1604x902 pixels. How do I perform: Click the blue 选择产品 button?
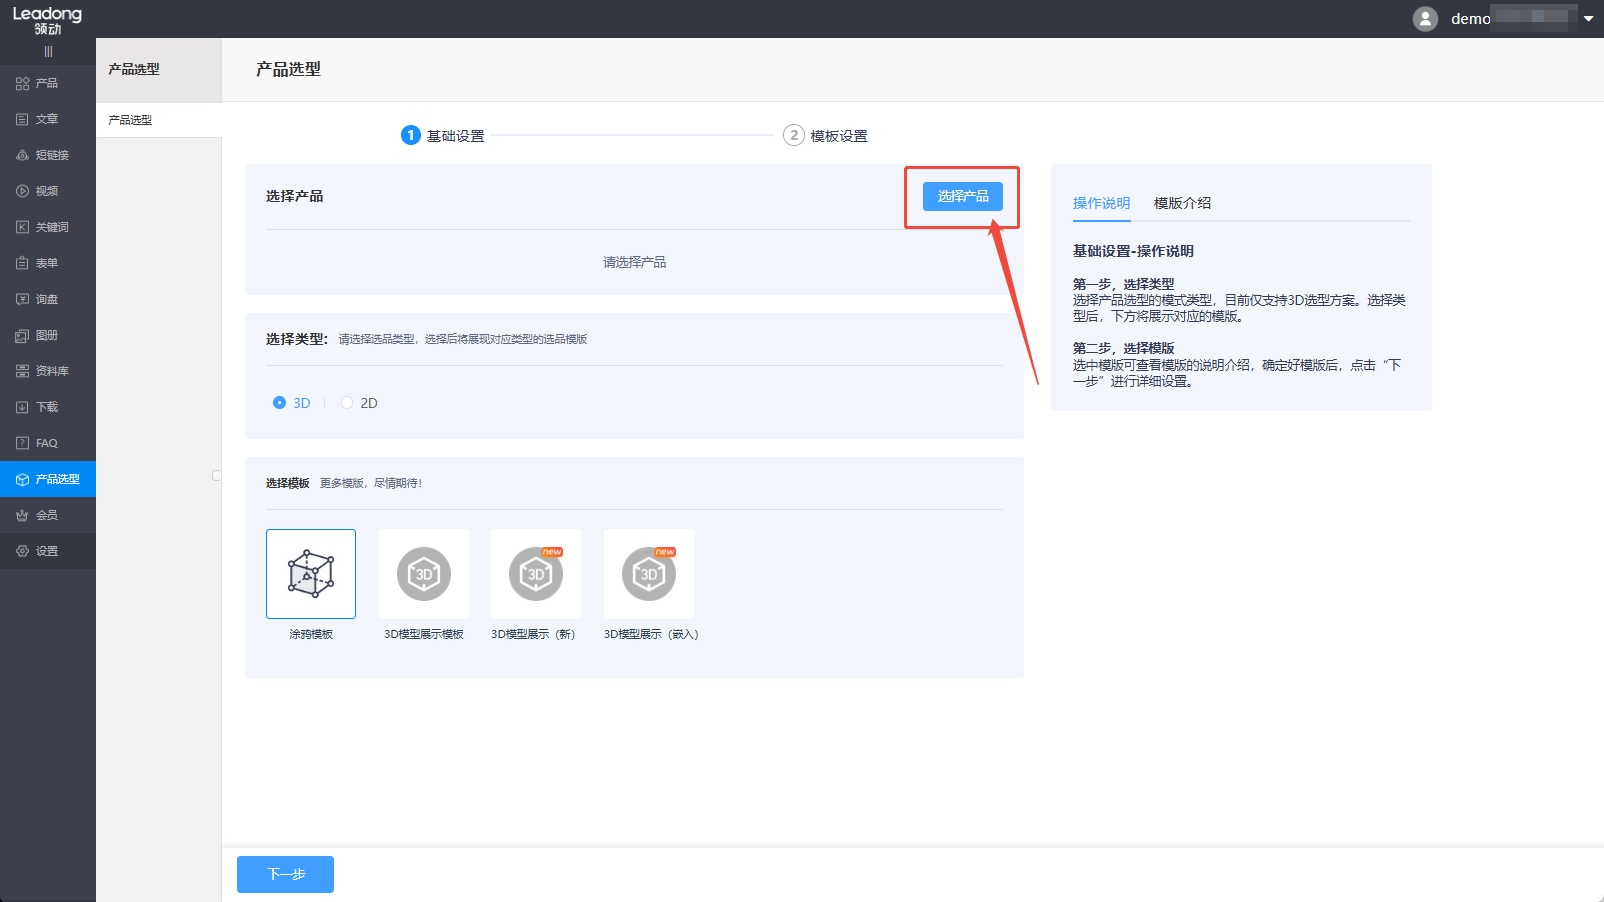coord(962,196)
